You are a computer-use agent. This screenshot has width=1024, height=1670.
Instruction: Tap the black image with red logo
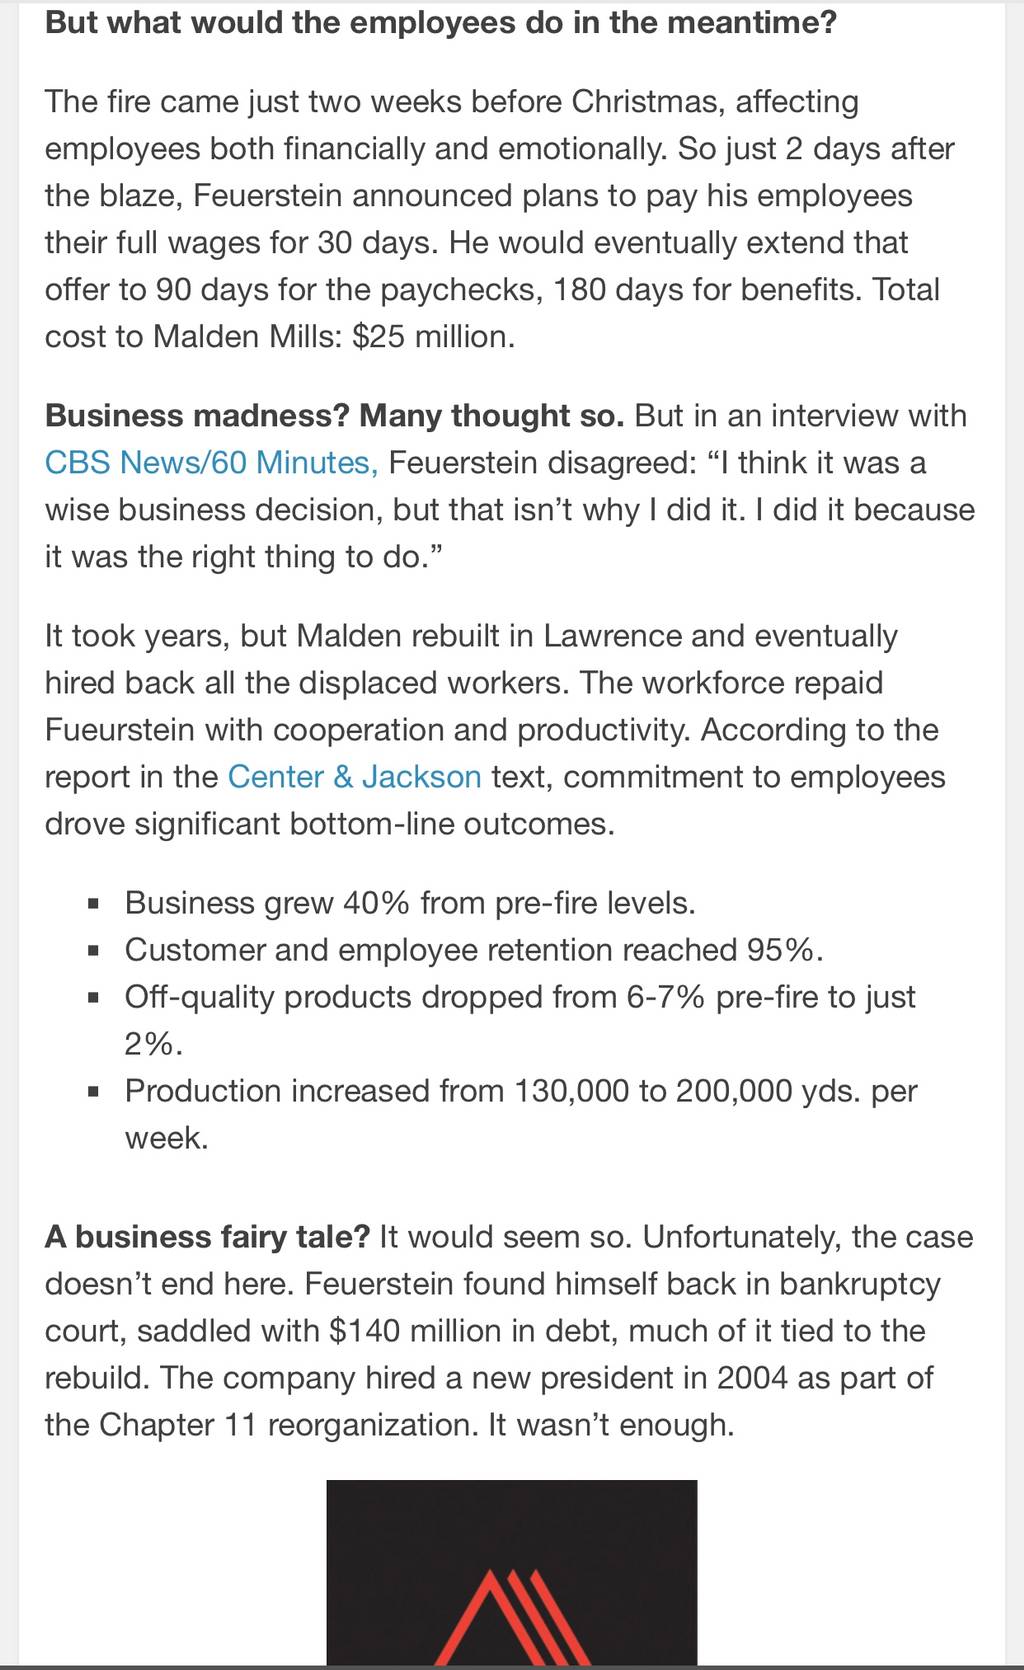click(512, 1573)
